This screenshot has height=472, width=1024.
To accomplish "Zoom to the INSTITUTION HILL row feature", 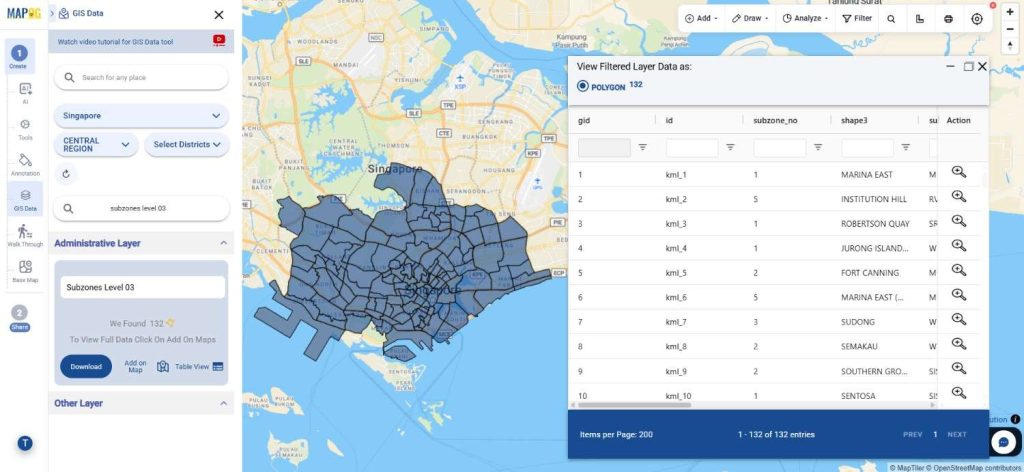I will pos(958,197).
